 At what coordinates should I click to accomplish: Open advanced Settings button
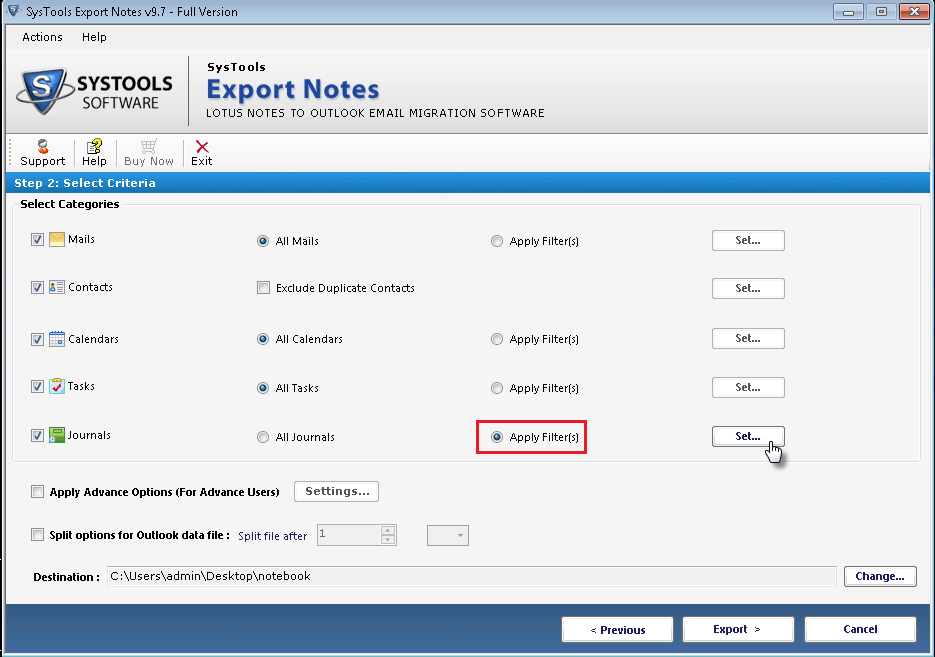(336, 491)
